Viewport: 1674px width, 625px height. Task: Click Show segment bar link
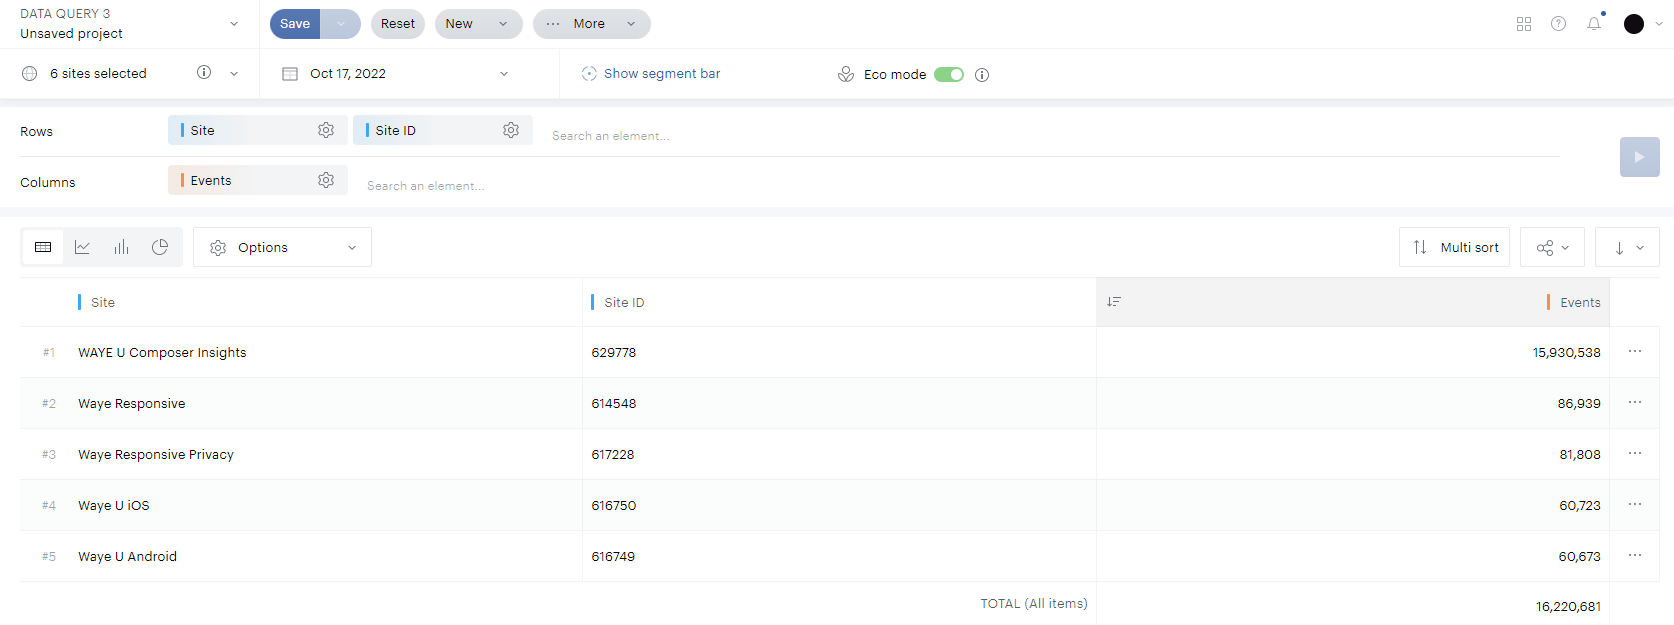(661, 74)
